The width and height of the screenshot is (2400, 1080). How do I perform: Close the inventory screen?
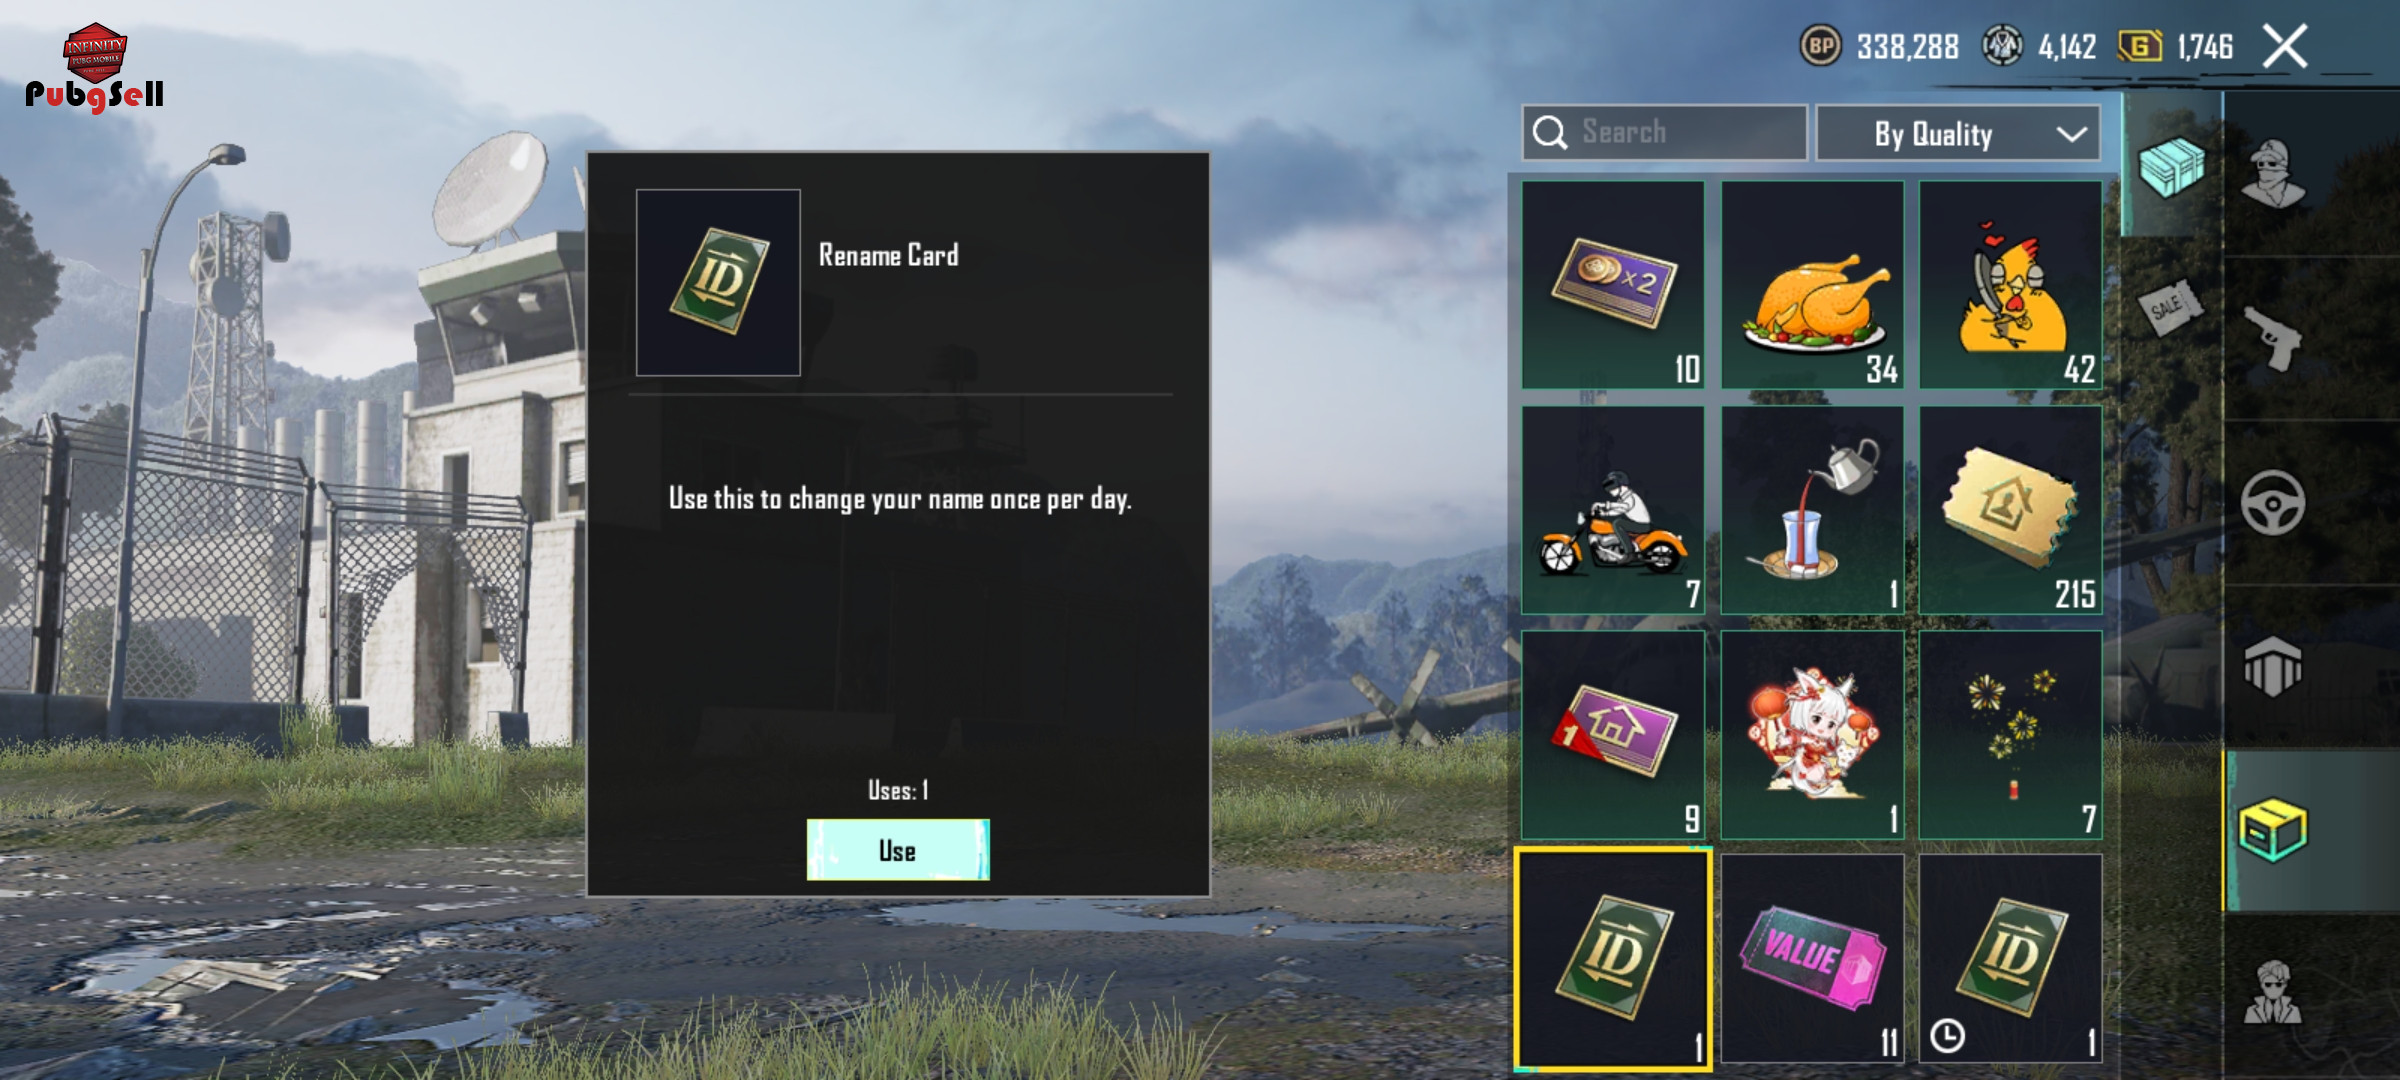(x=2285, y=46)
